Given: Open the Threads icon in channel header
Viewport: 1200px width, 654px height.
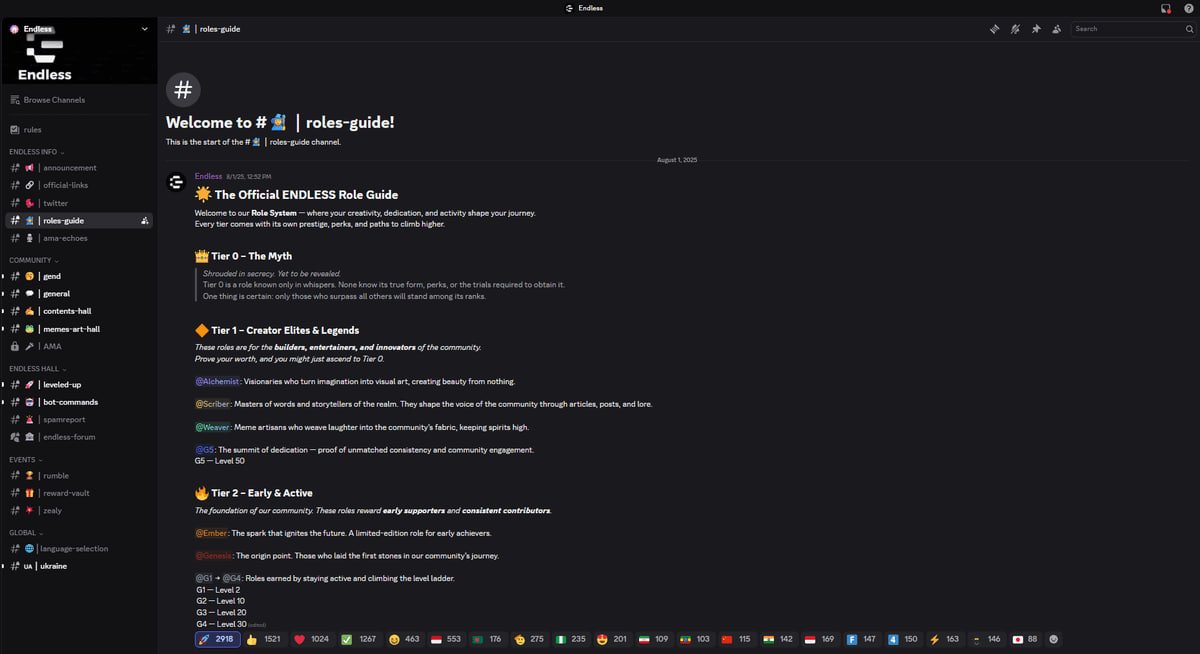Looking at the screenshot, I should tap(994, 29).
